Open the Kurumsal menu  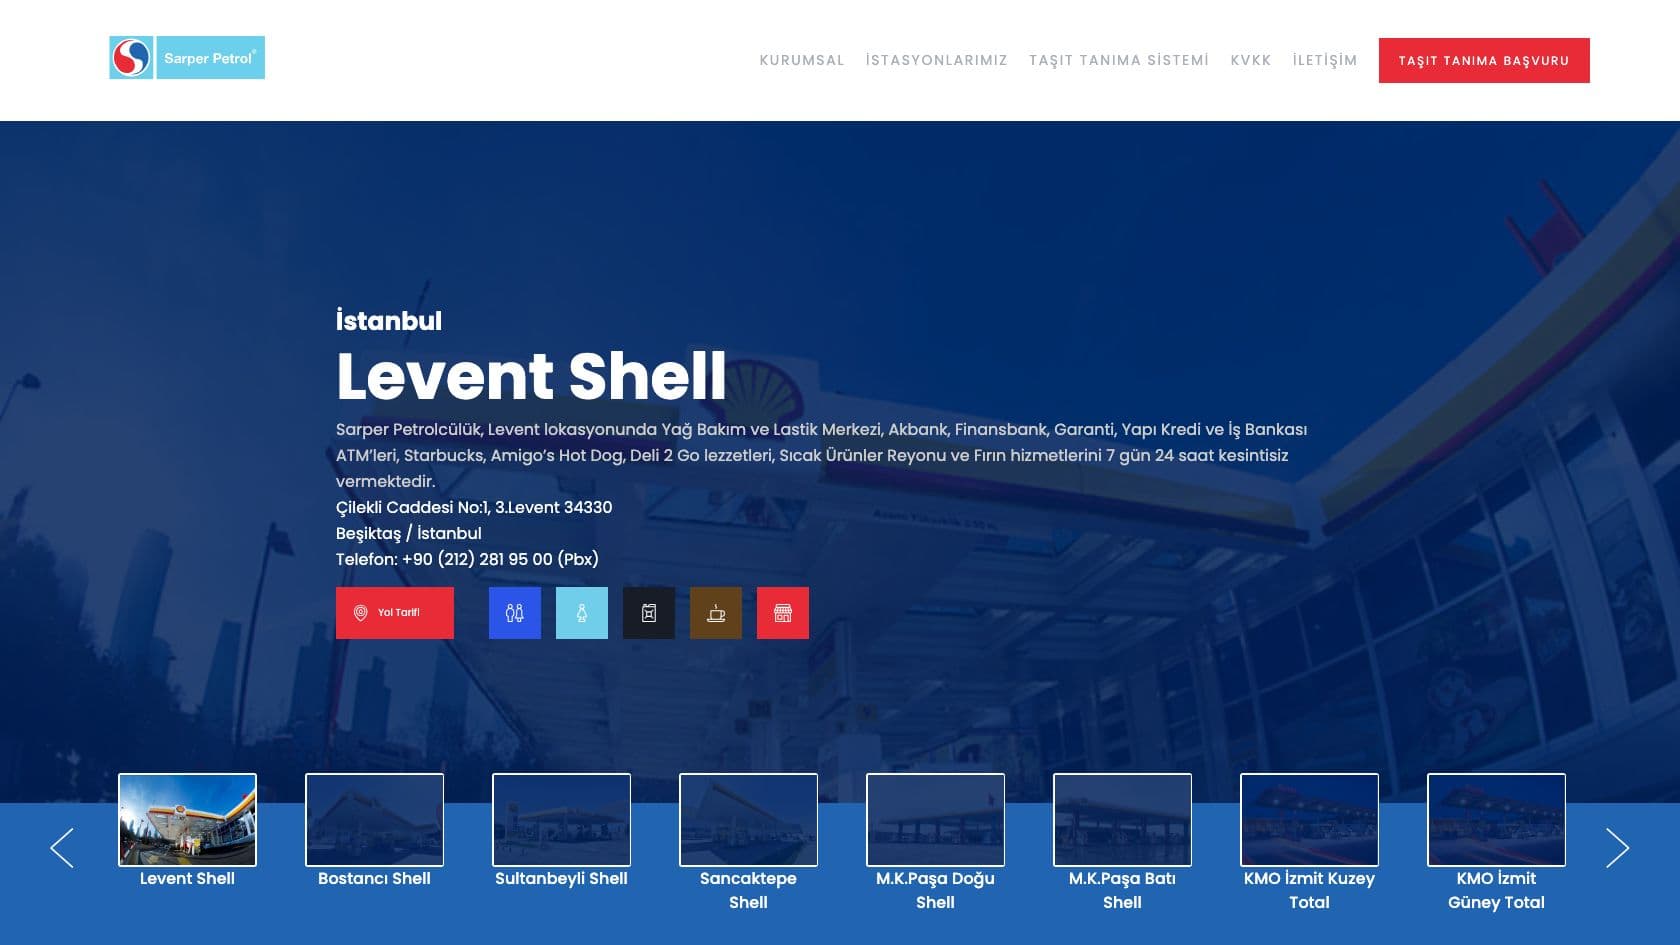[802, 60]
